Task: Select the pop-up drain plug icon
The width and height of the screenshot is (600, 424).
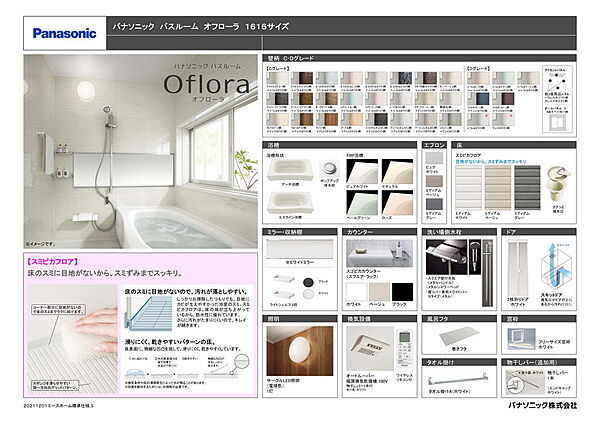Action: (x=327, y=170)
